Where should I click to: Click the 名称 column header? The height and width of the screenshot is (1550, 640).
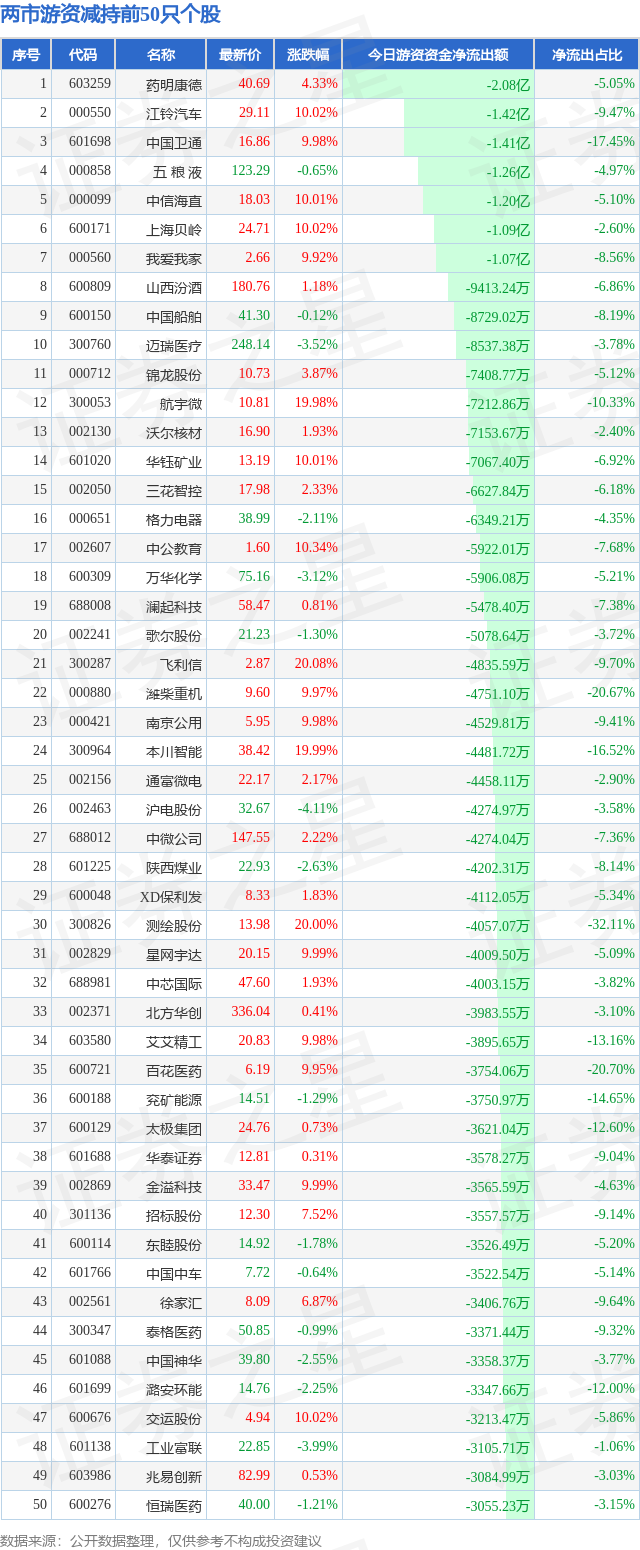pos(160,55)
